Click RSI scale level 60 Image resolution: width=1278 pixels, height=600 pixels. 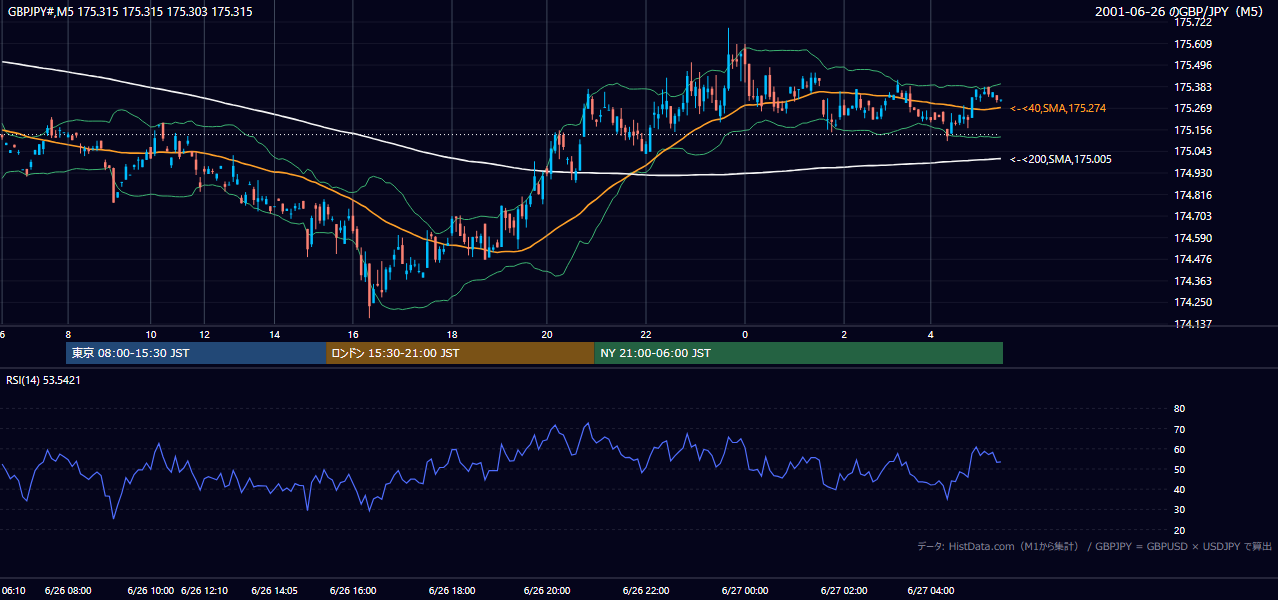tap(1179, 449)
